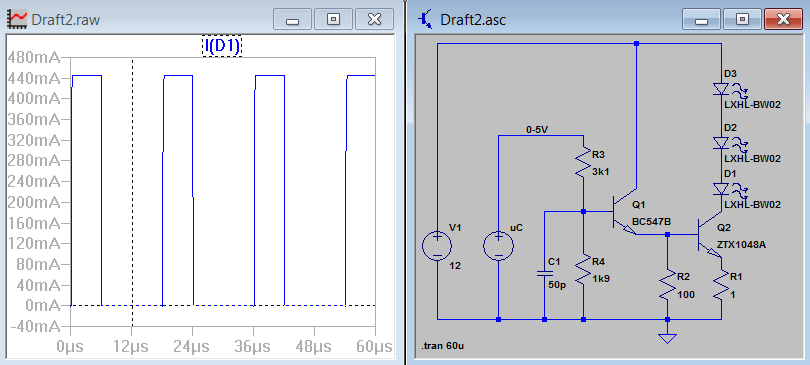Click the .tran 60u directive text
The height and width of the screenshot is (365, 810).
(442, 346)
